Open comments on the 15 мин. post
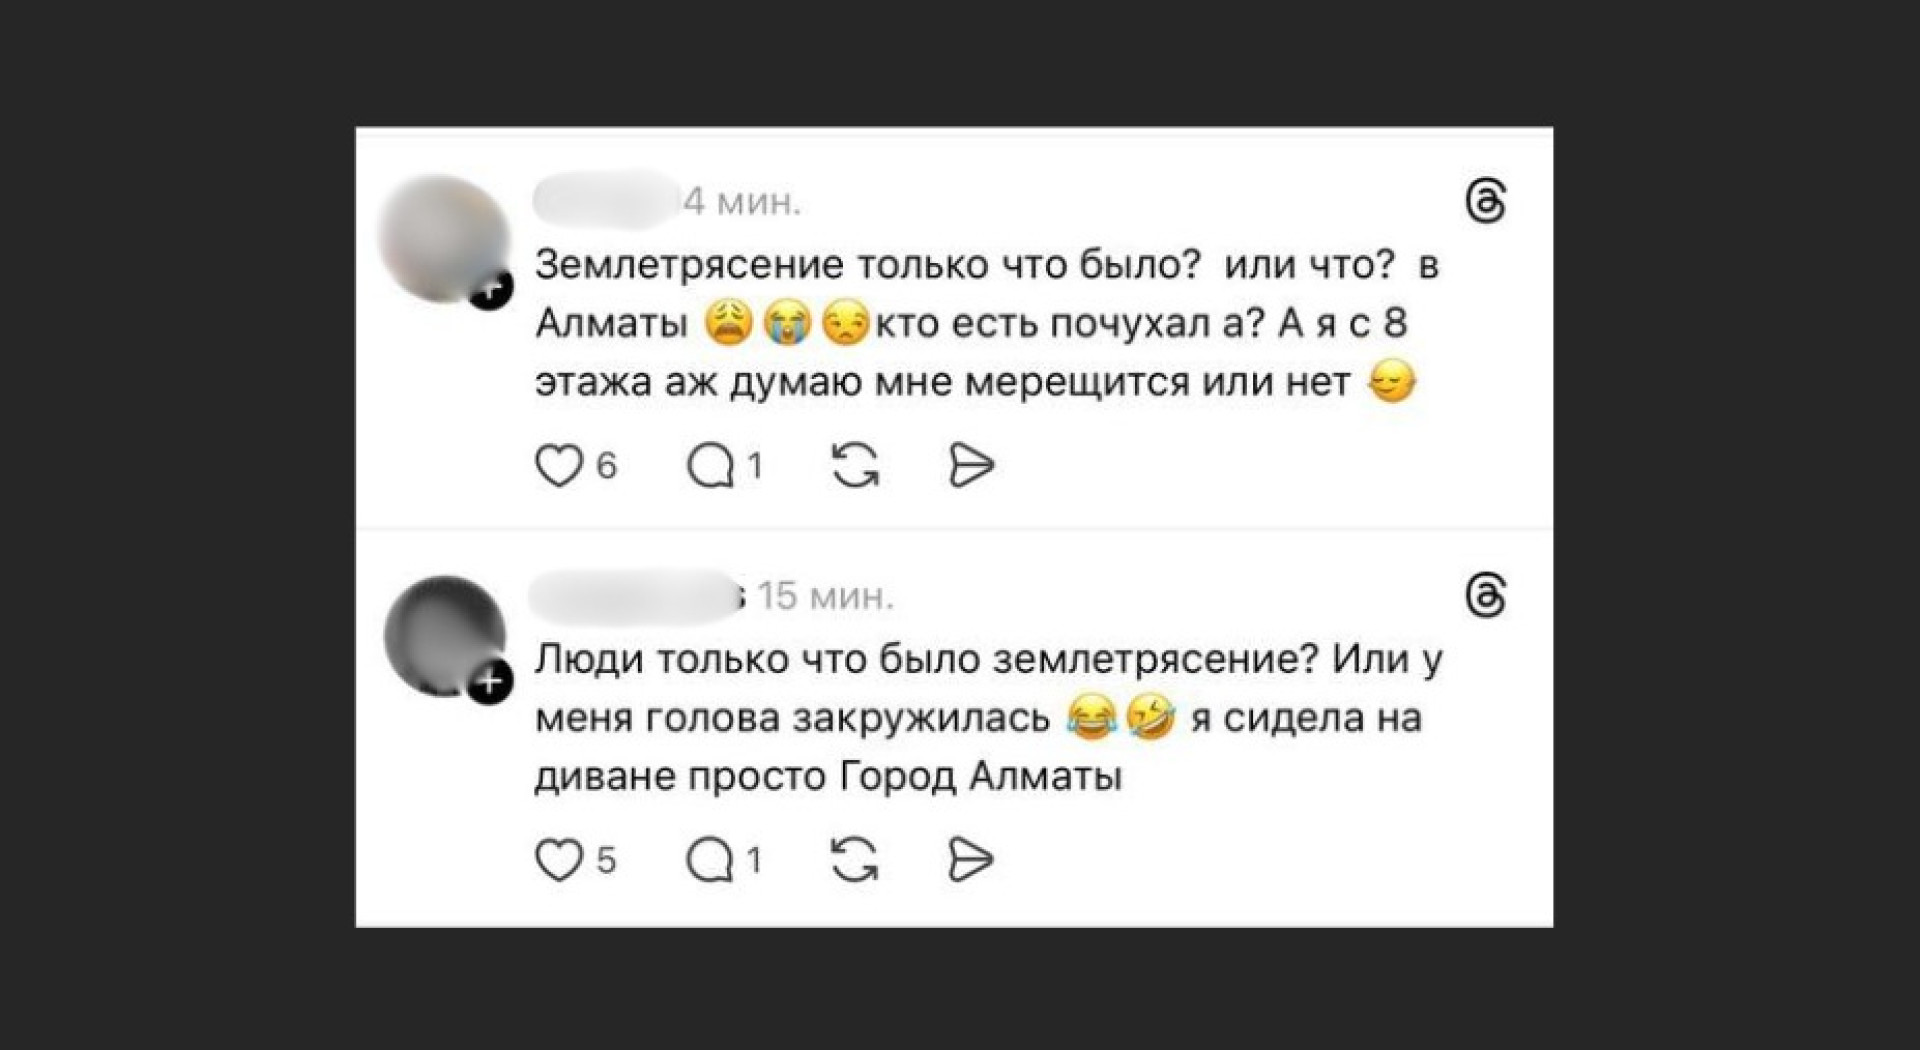This screenshot has height=1050, width=1920. coord(710,860)
